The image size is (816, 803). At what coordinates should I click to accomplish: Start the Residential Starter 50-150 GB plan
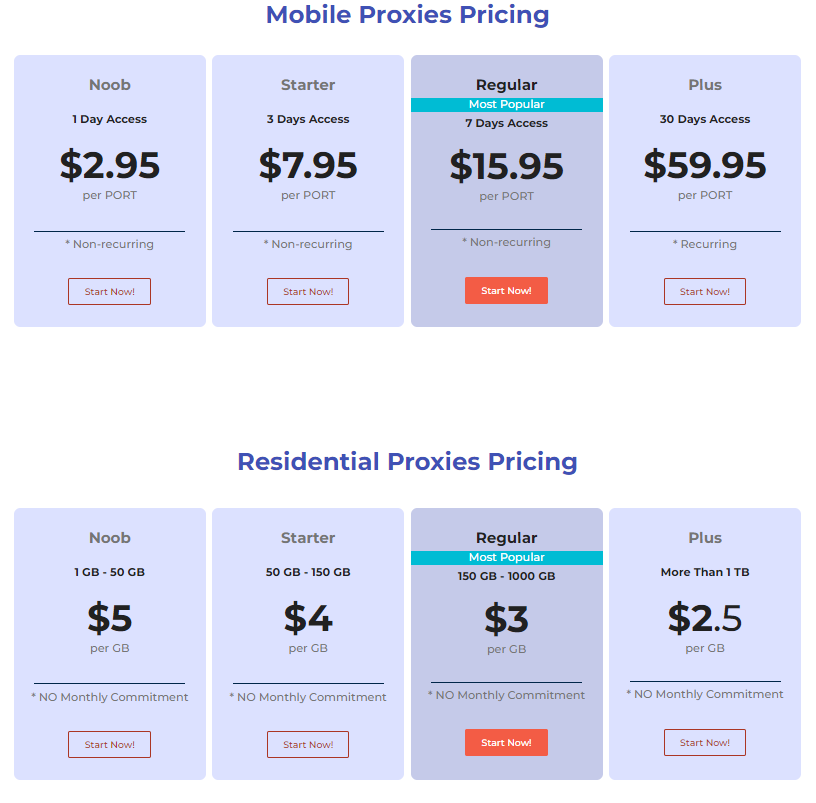point(308,744)
